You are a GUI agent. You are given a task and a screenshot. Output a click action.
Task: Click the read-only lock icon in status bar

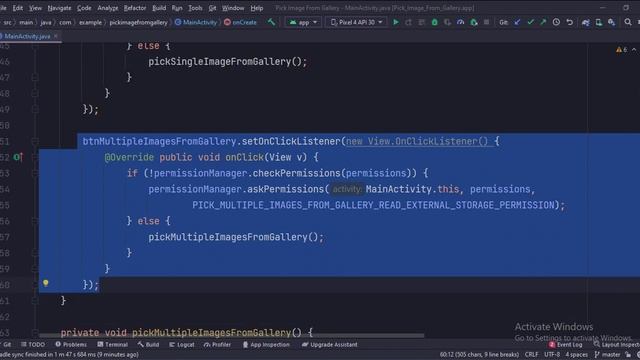click(x=628, y=355)
